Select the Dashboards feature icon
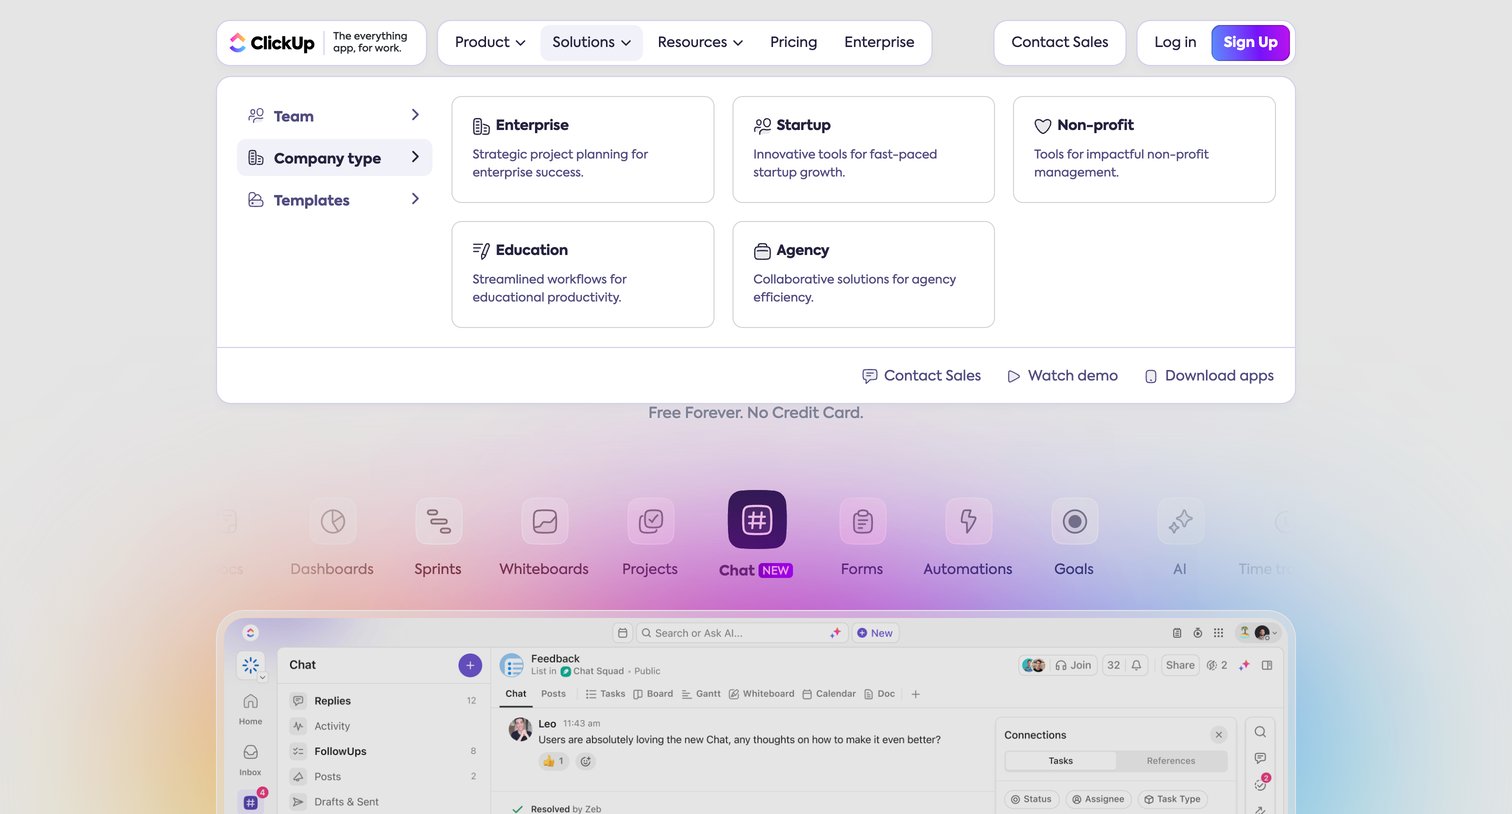This screenshot has width=1512, height=814. click(x=332, y=521)
